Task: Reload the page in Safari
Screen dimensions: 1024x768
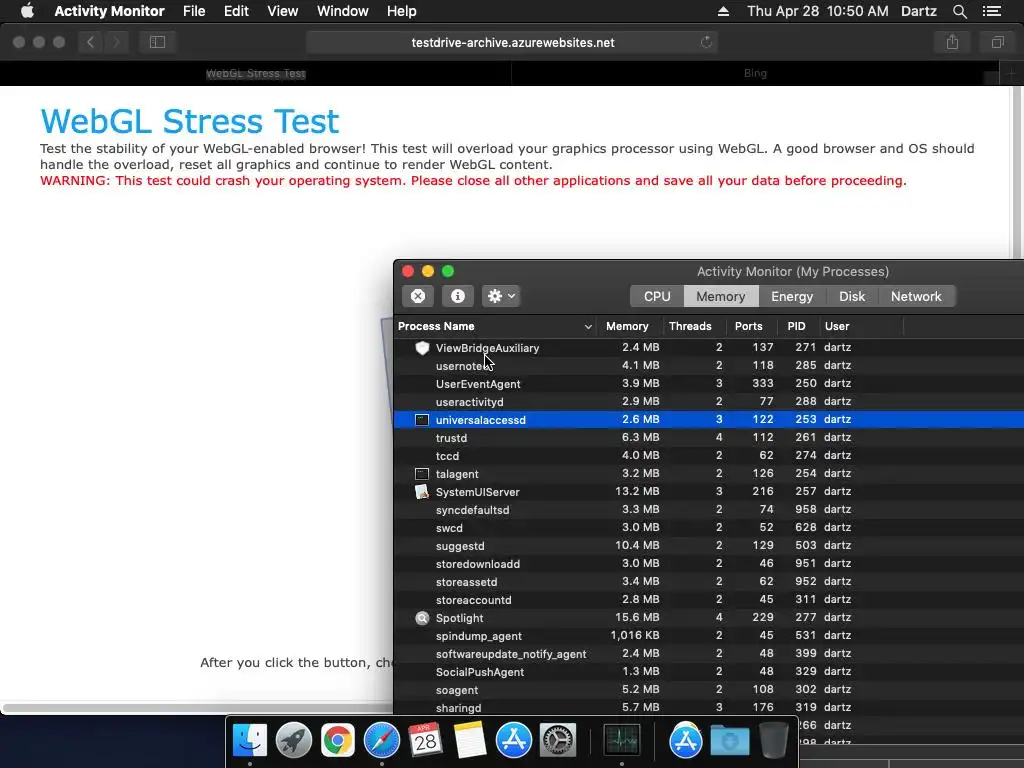Action: point(706,42)
